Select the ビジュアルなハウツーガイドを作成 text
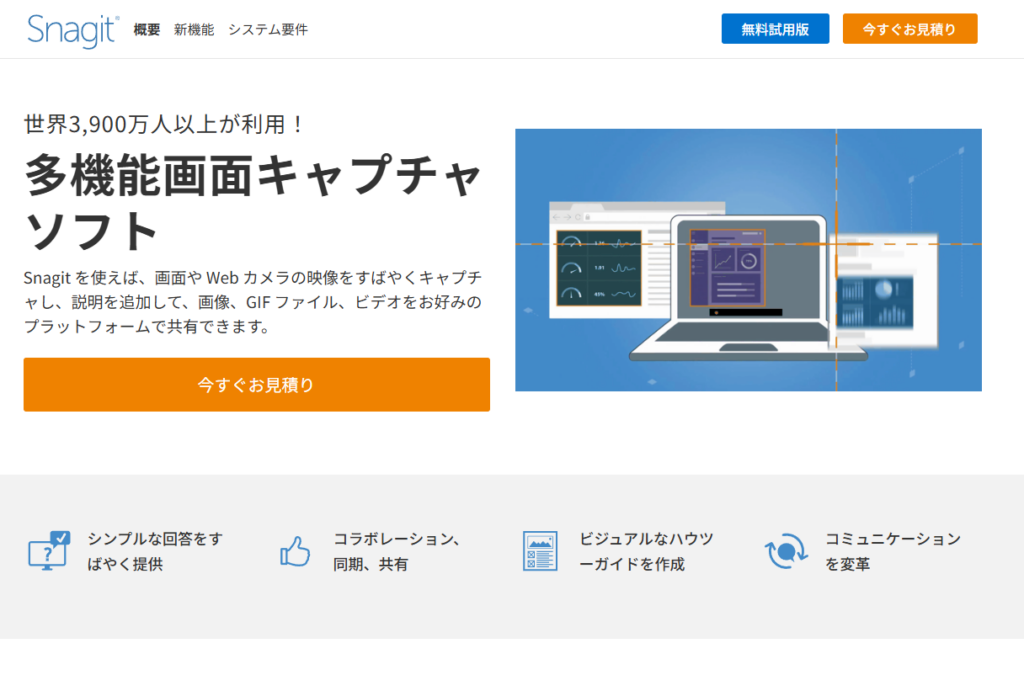Viewport: 1024px width, 675px height. tap(647, 551)
